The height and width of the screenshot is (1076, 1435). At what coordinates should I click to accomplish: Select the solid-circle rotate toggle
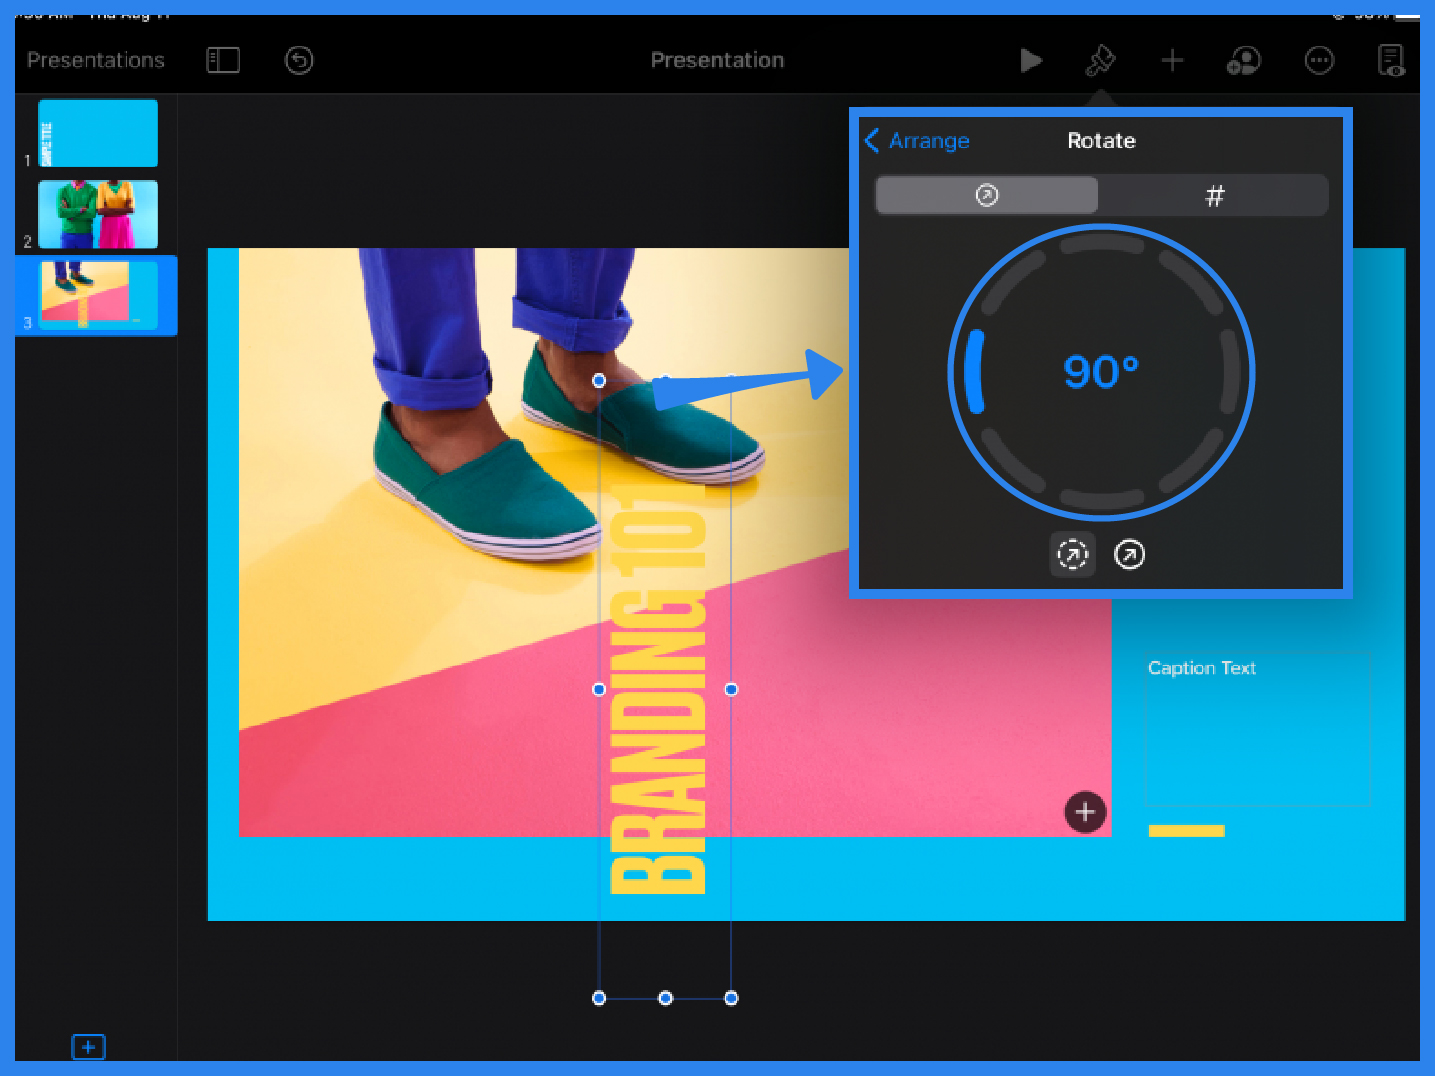click(1129, 555)
